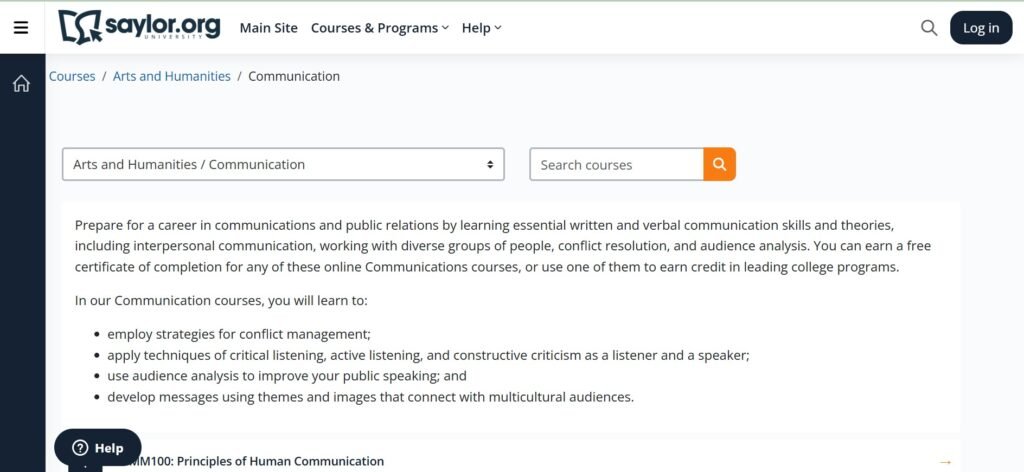Screen dimensions: 1024x472
Task: Click 'In our Communication courses' sentence
Action: (x=221, y=301)
